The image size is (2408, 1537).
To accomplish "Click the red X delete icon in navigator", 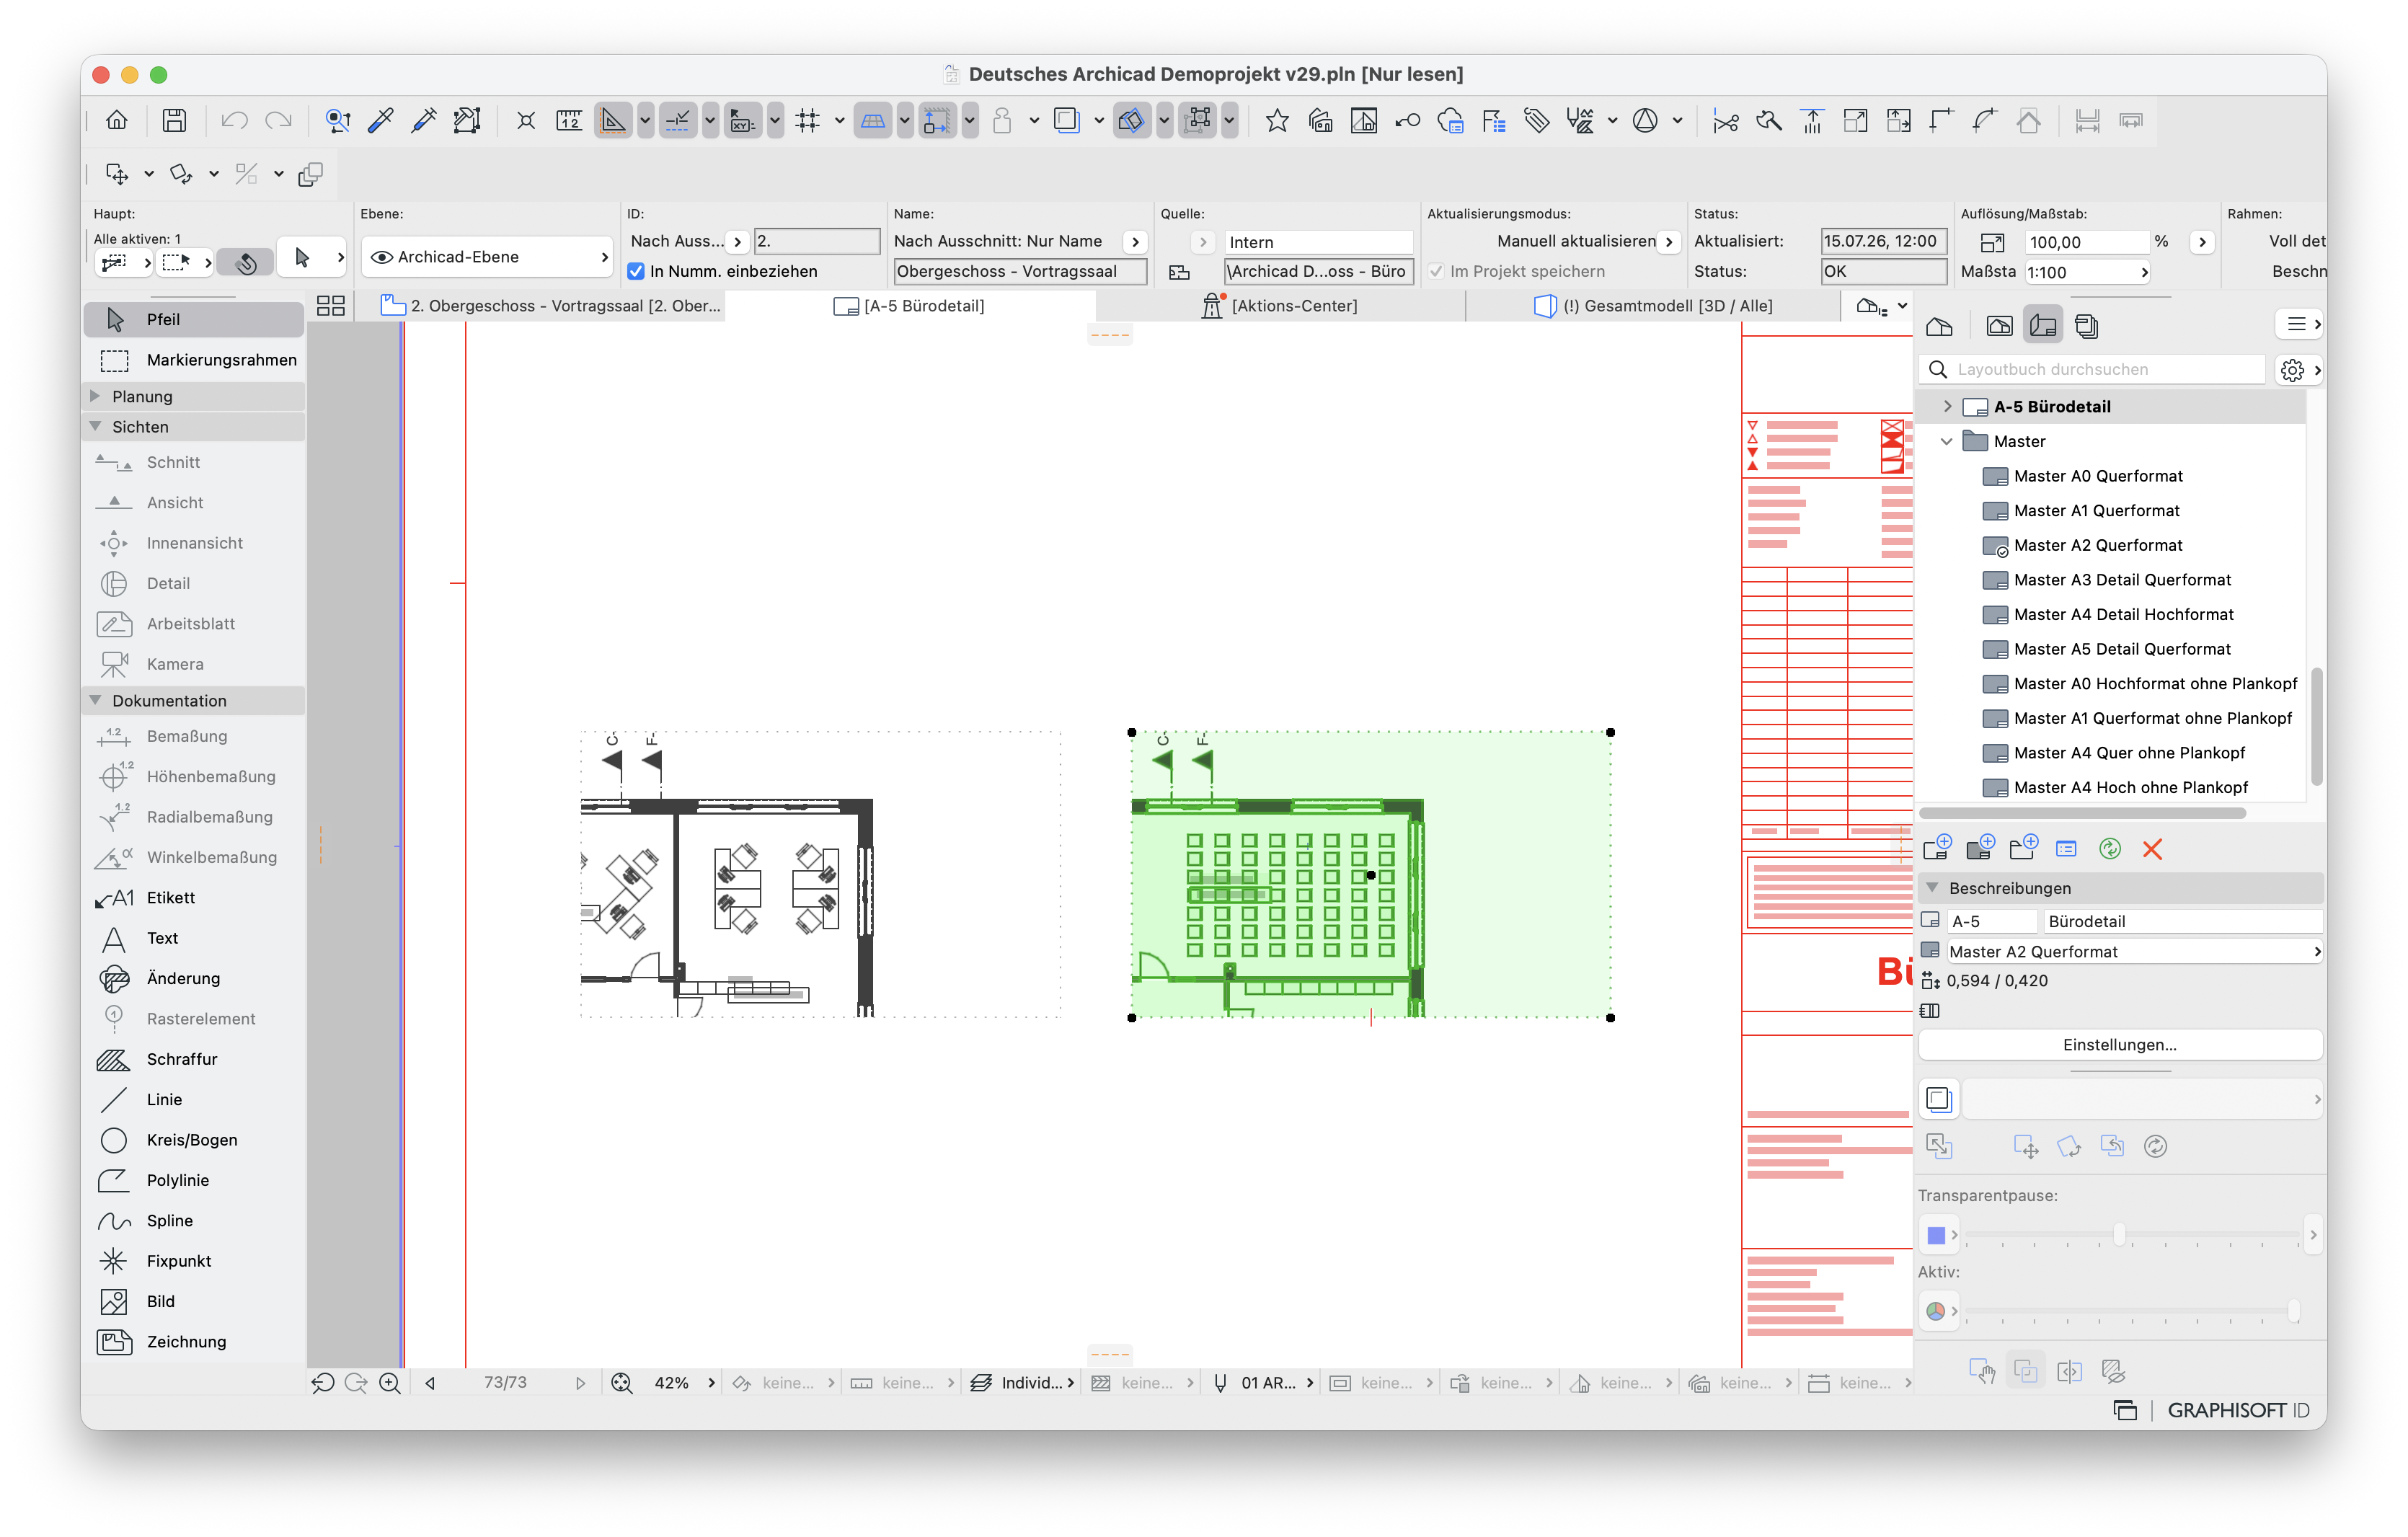I will (2152, 849).
